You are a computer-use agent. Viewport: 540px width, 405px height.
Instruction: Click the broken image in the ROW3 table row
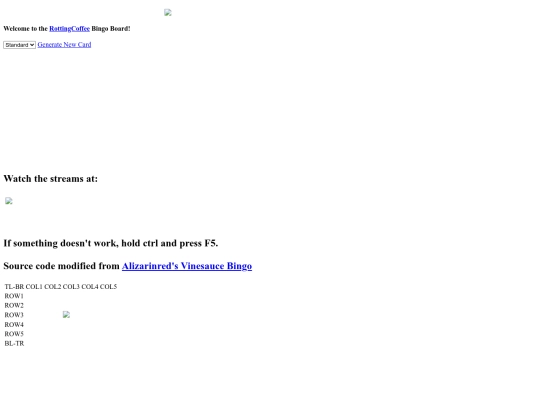[66, 314]
